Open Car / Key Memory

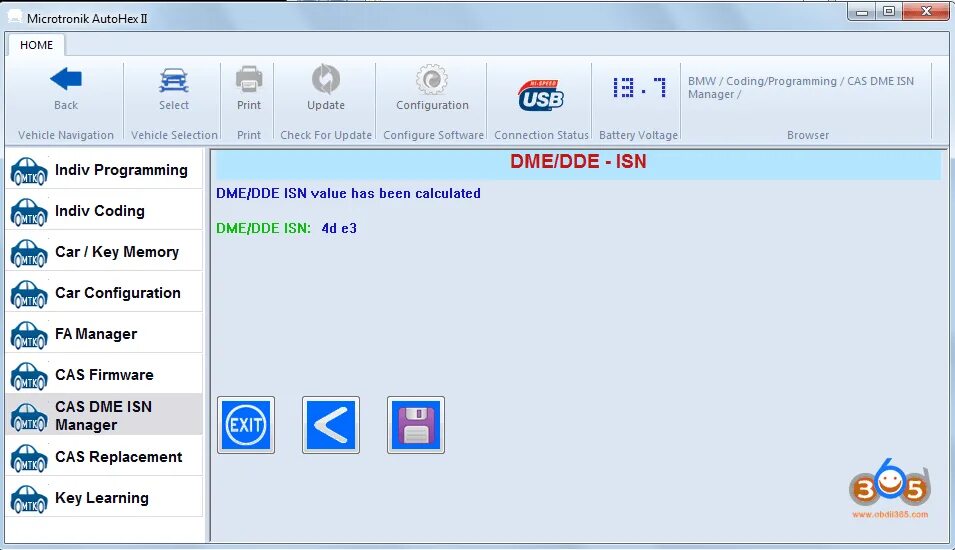(104, 252)
